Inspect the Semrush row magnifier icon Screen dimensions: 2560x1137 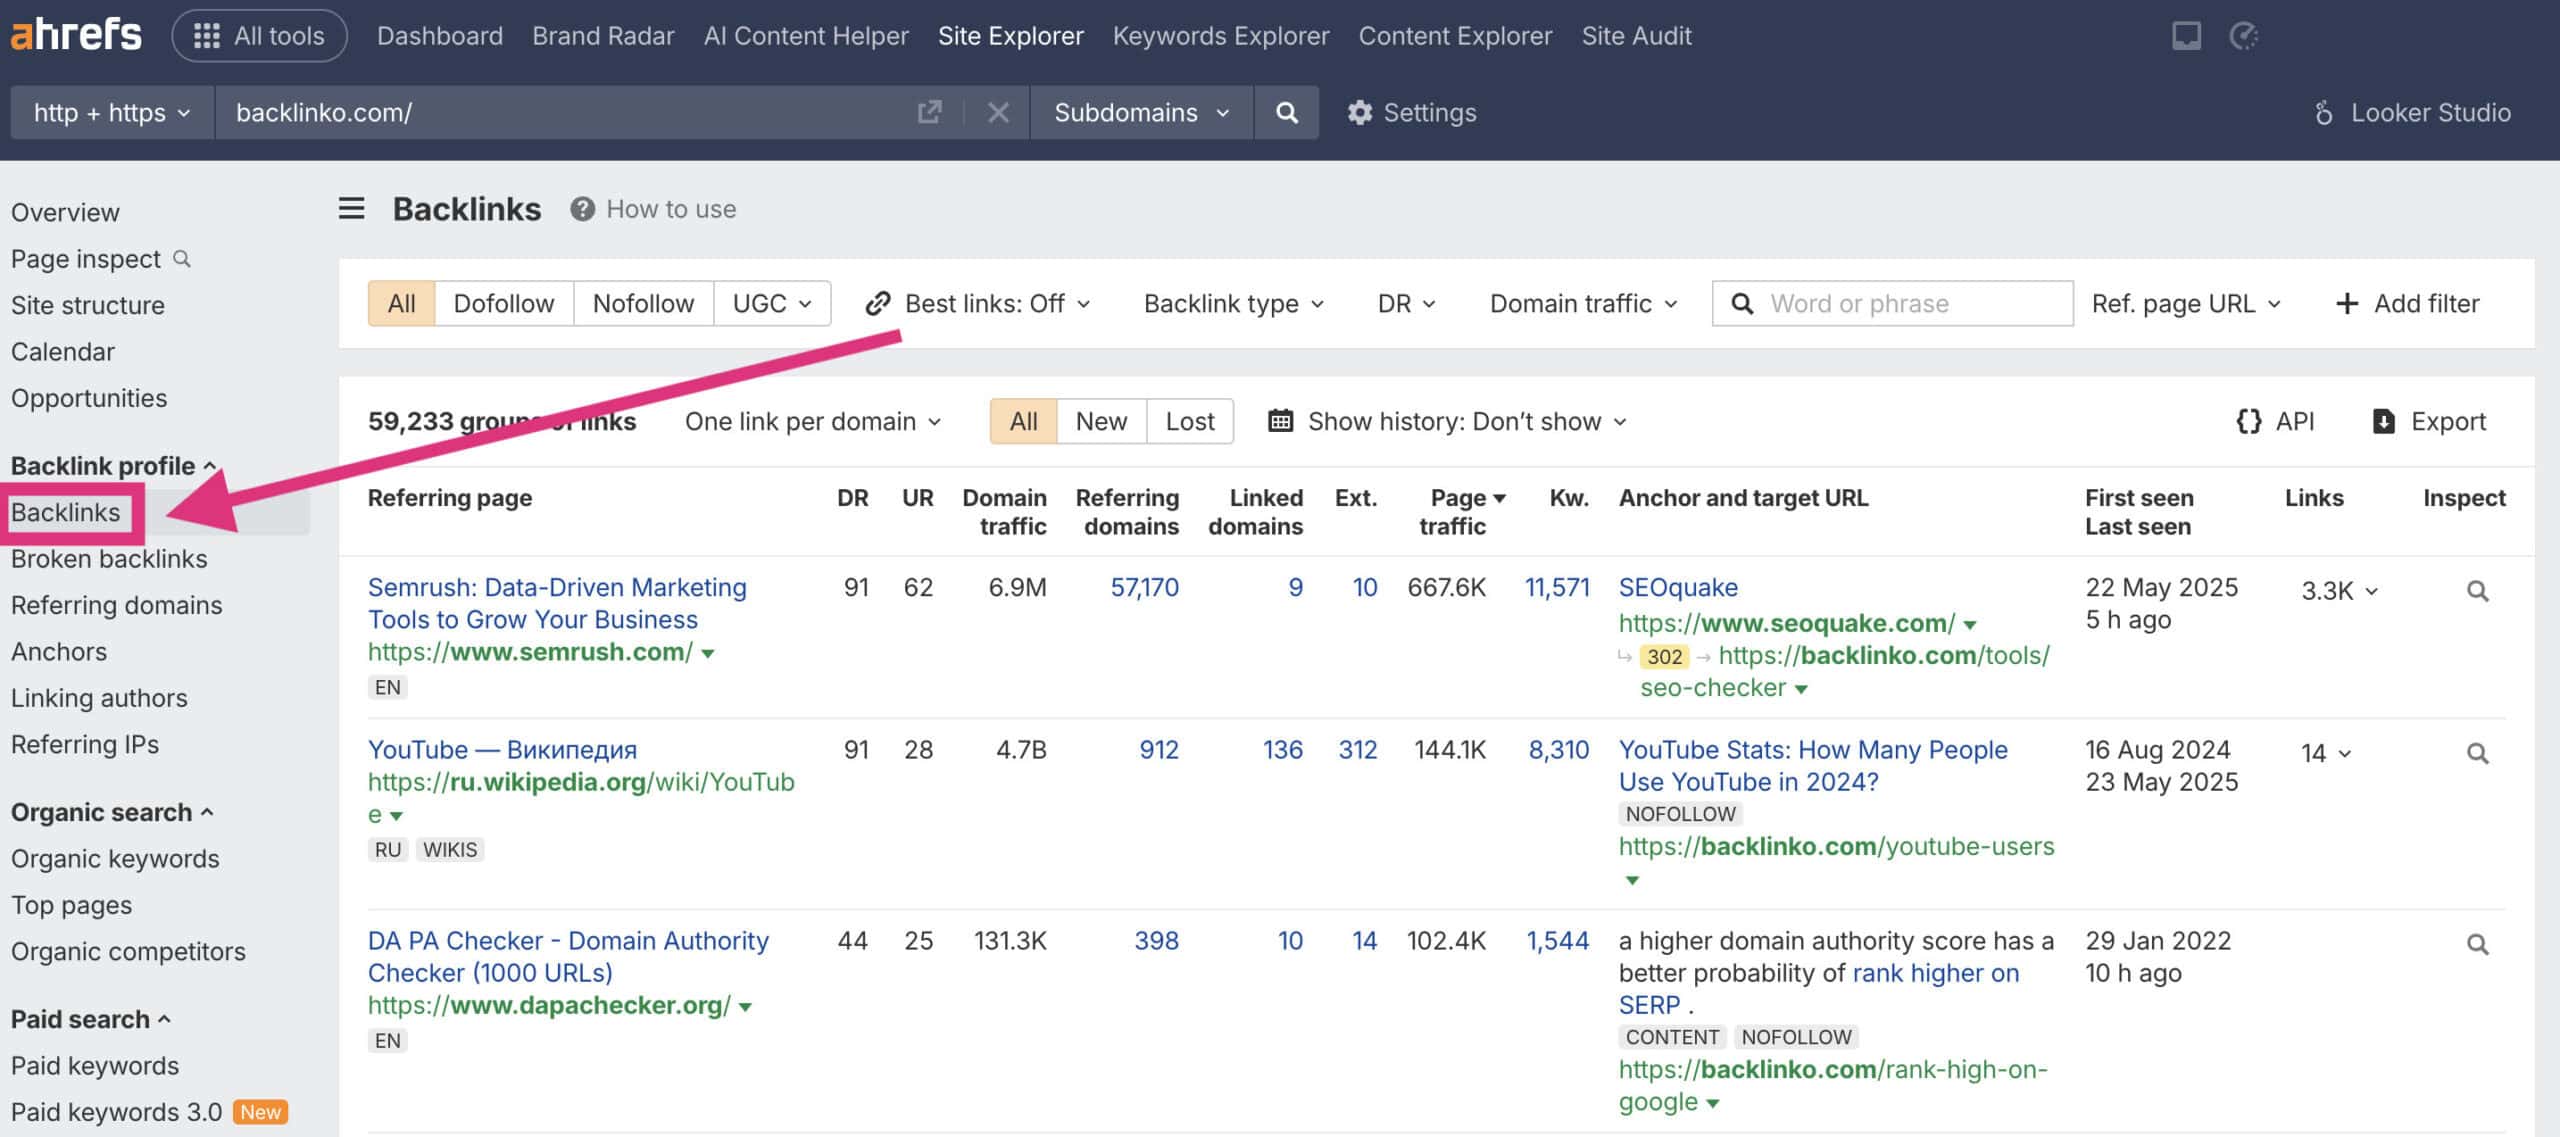click(x=2477, y=590)
